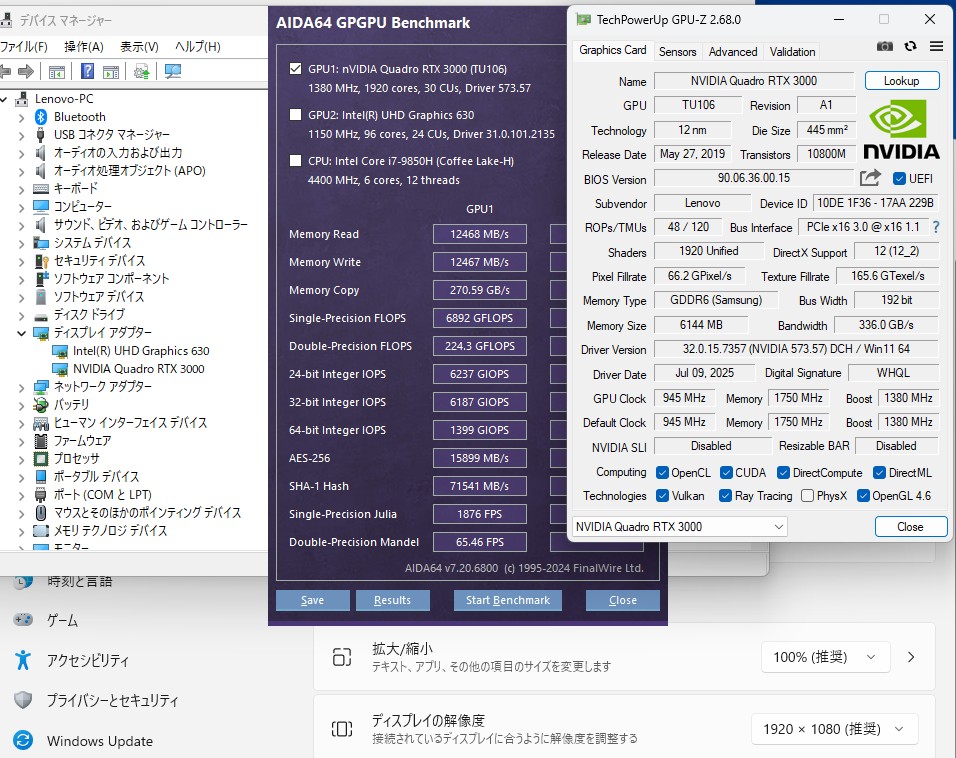The image size is (956, 758).
Task: Click the accessibility icon in Settings sidebar
Action: (x=23, y=660)
